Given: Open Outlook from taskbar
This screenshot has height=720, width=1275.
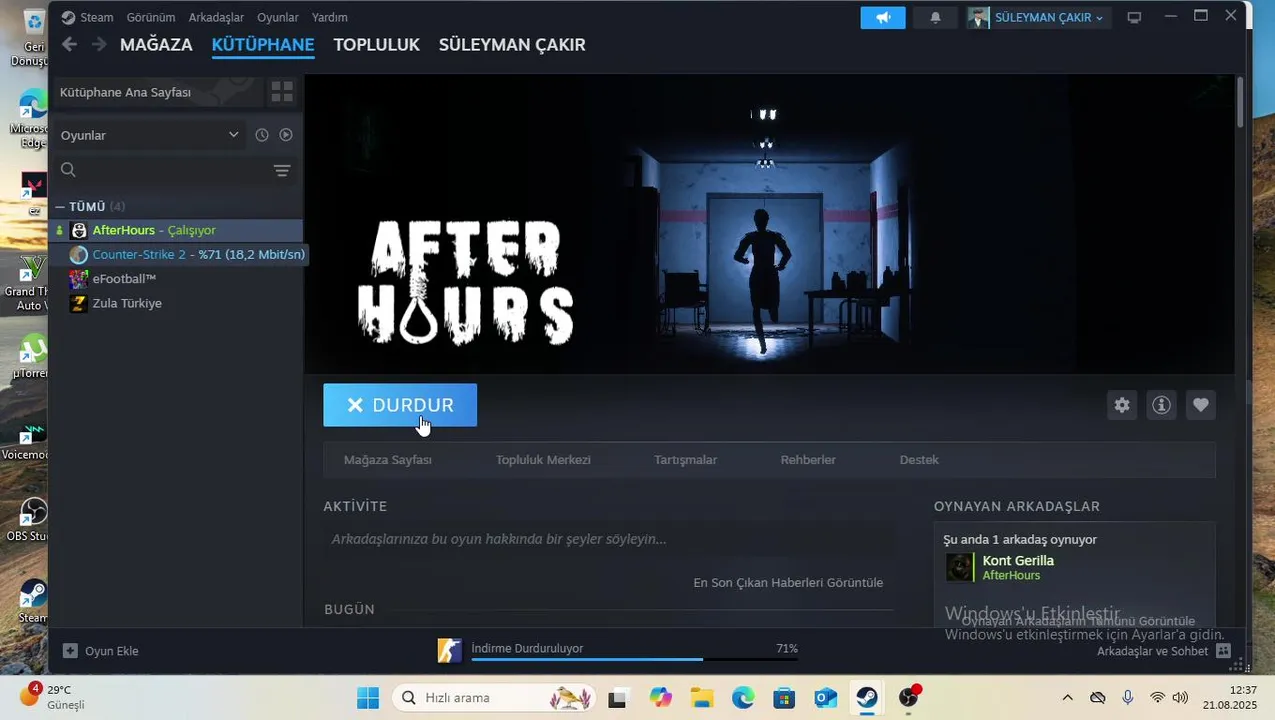Looking at the screenshot, I should point(825,697).
